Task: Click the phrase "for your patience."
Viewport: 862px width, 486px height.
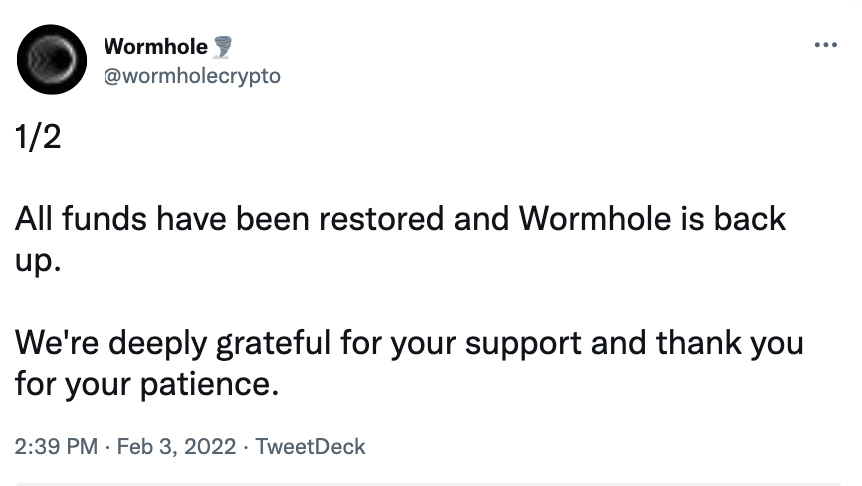Action: 143,382
